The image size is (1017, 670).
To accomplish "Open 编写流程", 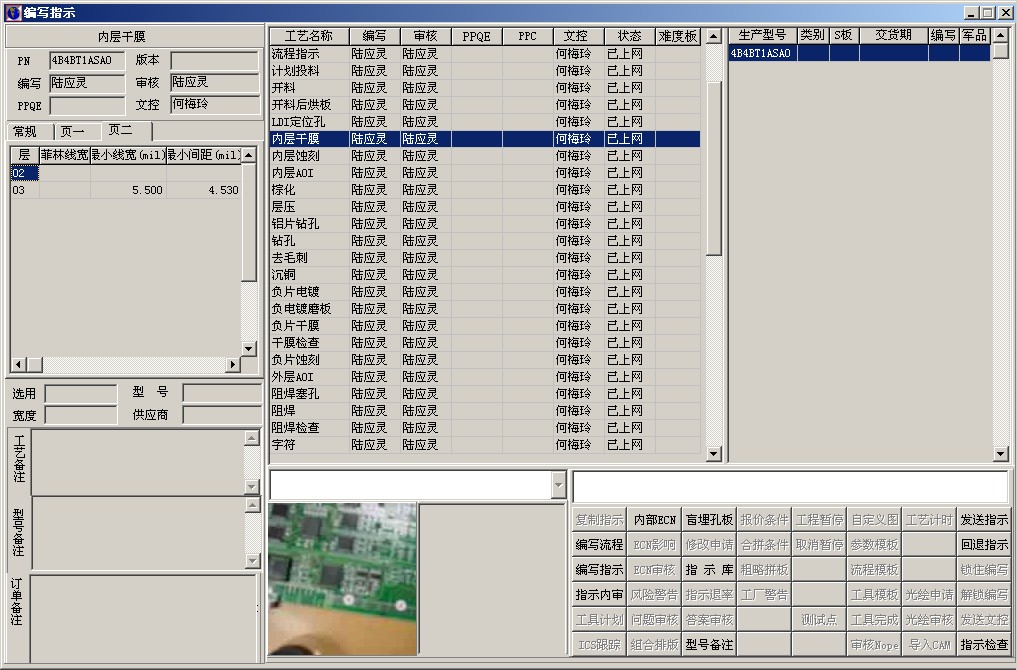I will coord(599,544).
